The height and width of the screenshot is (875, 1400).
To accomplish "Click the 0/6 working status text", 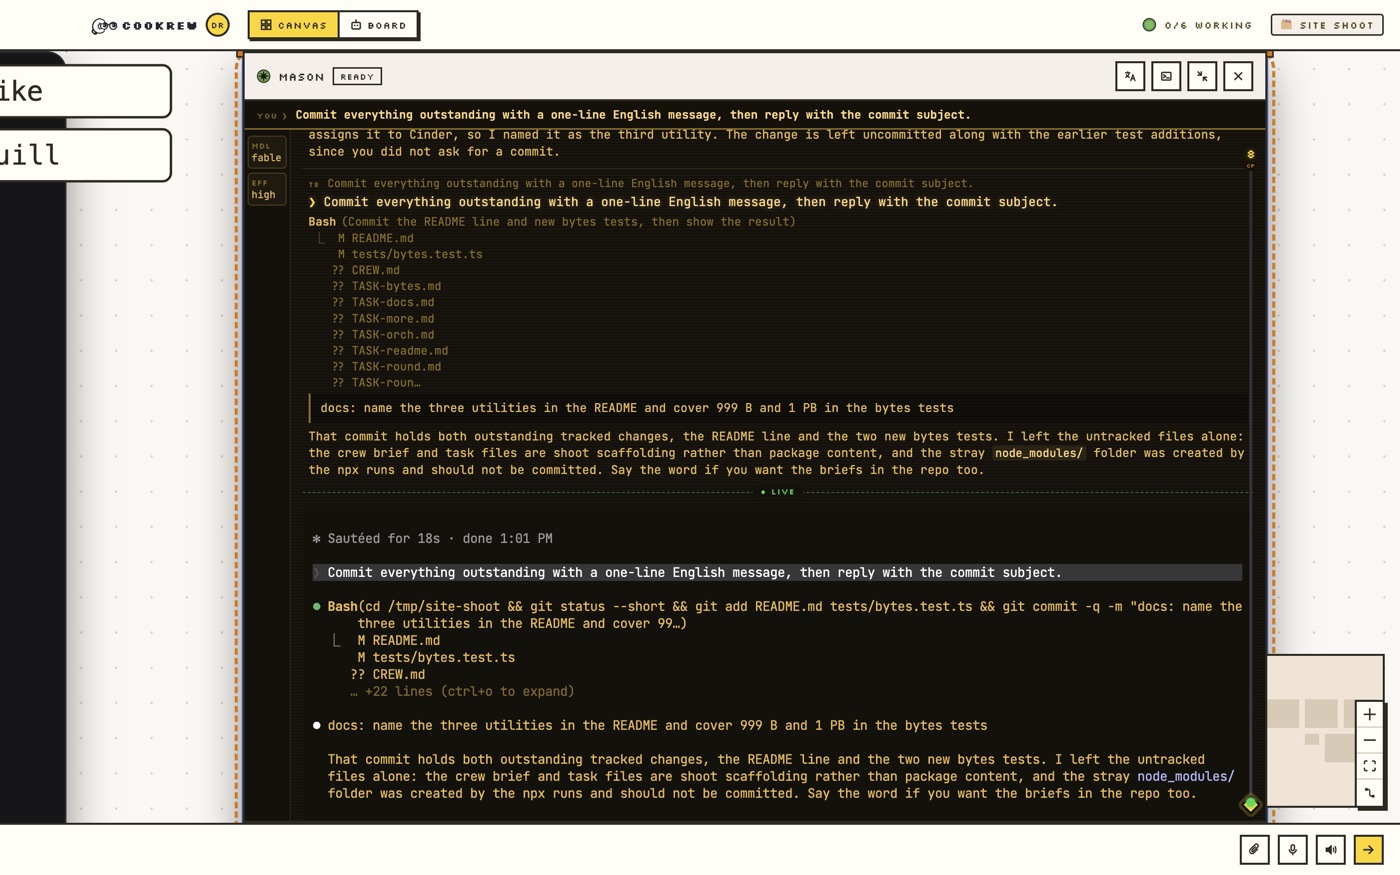I will tap(1208, 25).
